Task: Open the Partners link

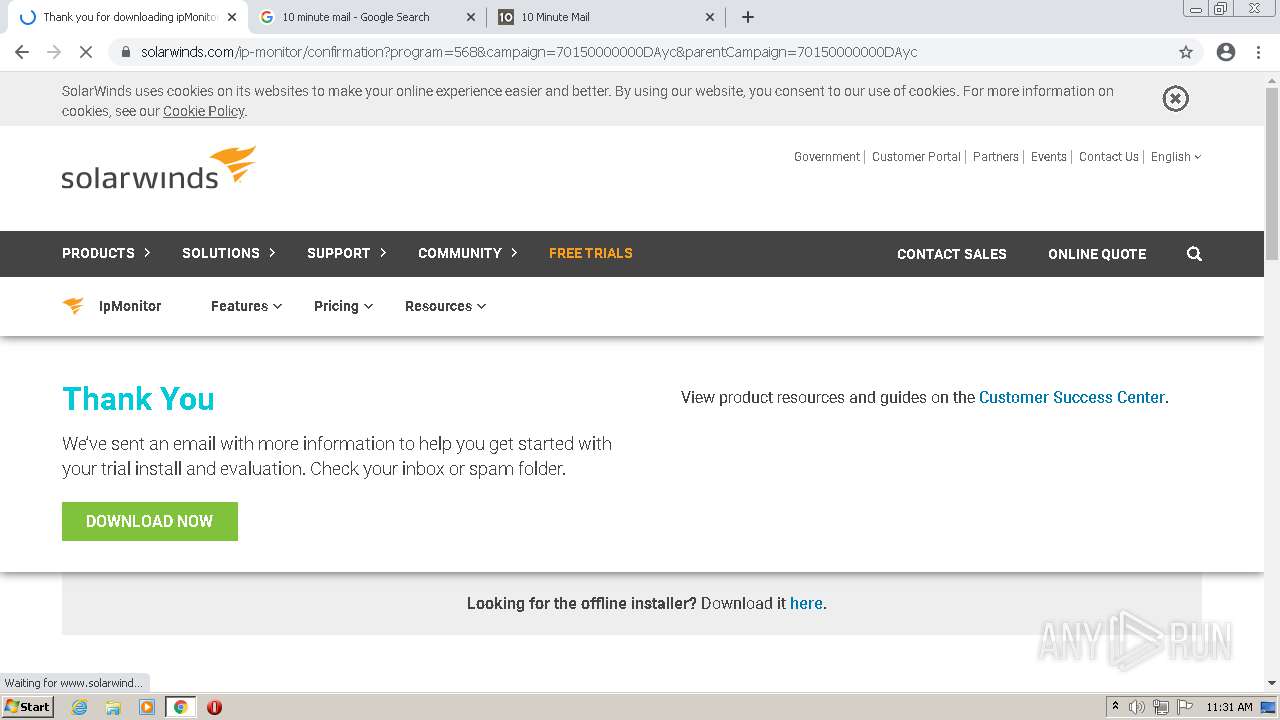Action: (996, 157)
